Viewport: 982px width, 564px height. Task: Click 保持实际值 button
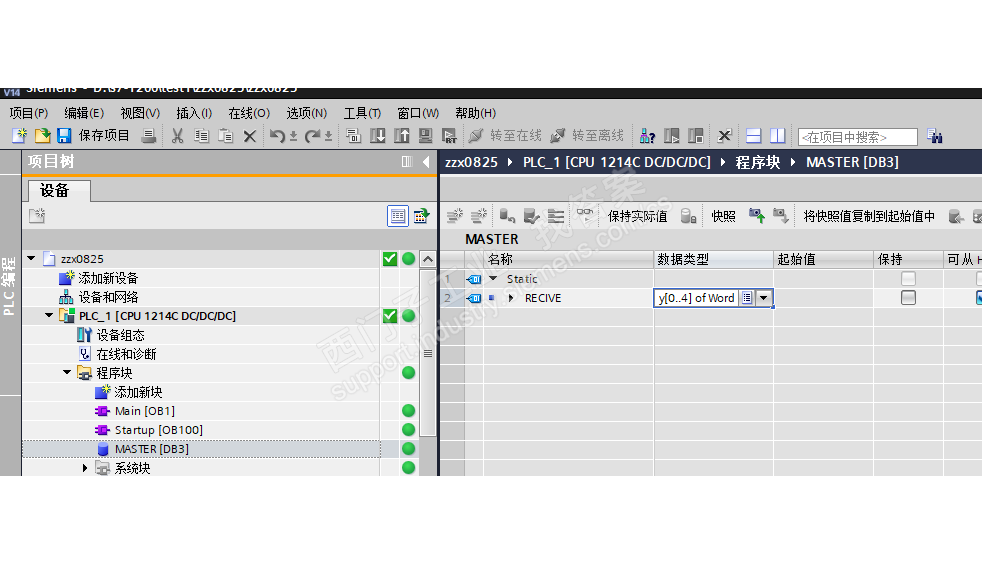638,217
